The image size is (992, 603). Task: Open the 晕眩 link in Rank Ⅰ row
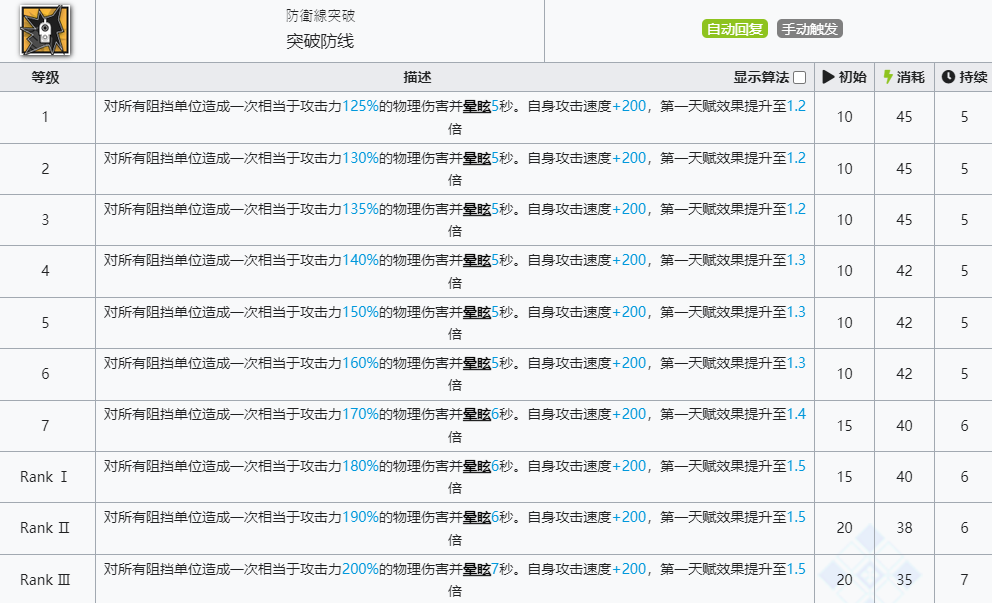pyautogui.click(x=477, y=466)
